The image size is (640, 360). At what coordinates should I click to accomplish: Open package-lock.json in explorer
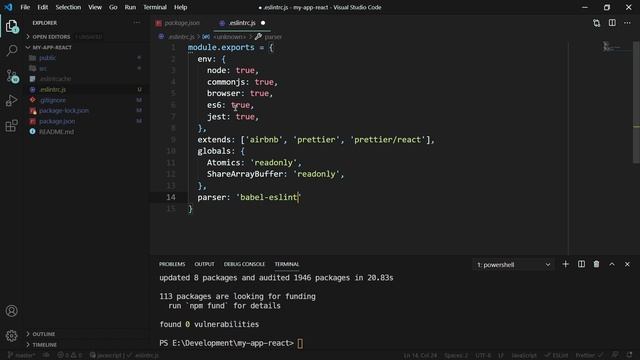click(86, 111)
